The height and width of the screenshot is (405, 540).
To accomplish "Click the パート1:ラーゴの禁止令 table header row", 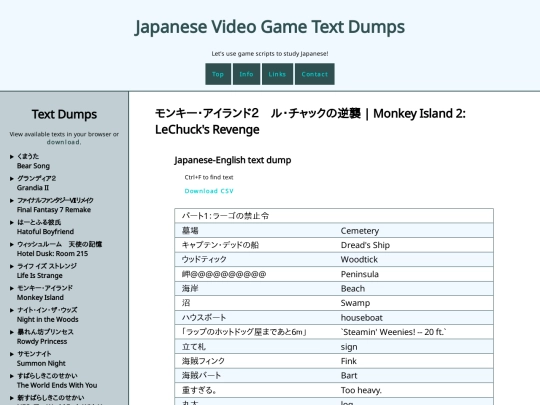I will coord(334,216).
